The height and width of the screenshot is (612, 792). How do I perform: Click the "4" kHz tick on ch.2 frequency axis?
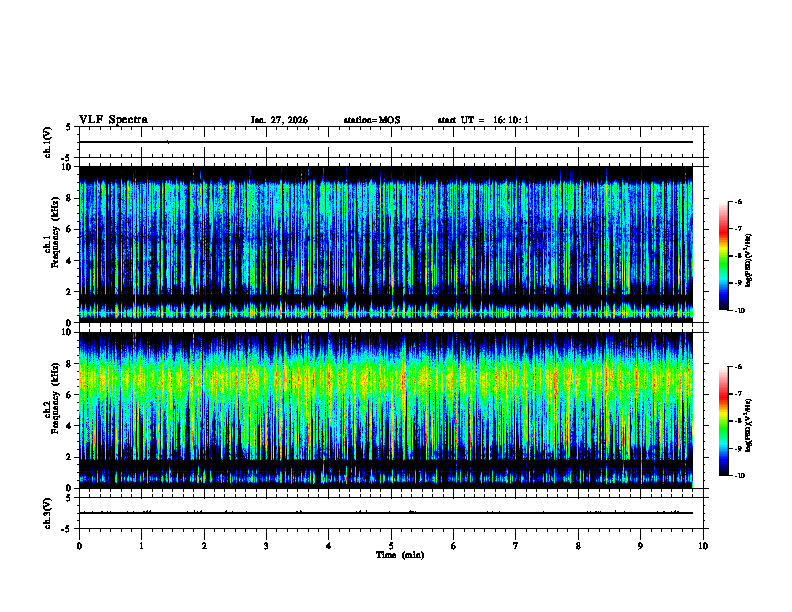(70, 426)
